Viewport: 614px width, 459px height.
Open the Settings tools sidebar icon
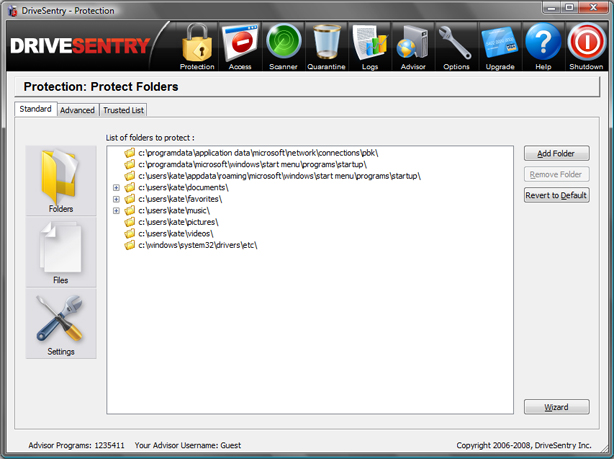[x=61, y=323]
